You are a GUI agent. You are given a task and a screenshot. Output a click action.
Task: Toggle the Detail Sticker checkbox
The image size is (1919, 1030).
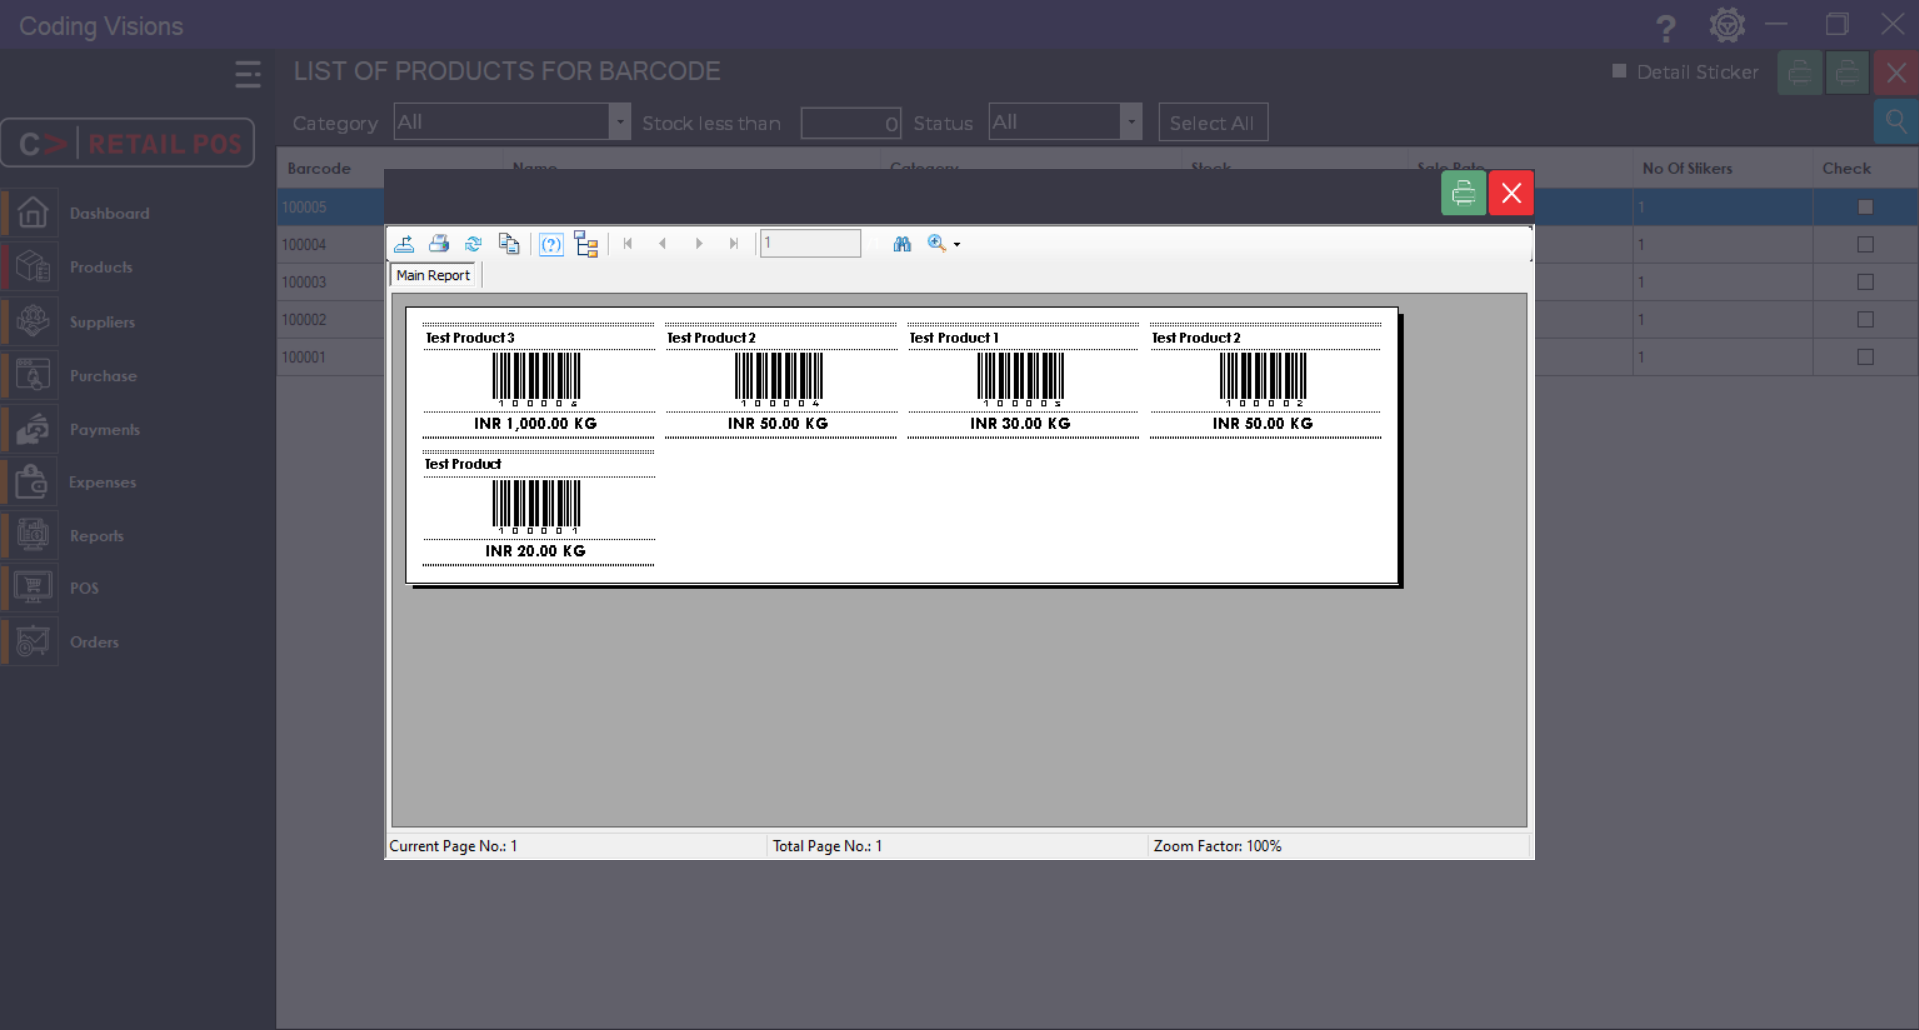point(1619,71)
